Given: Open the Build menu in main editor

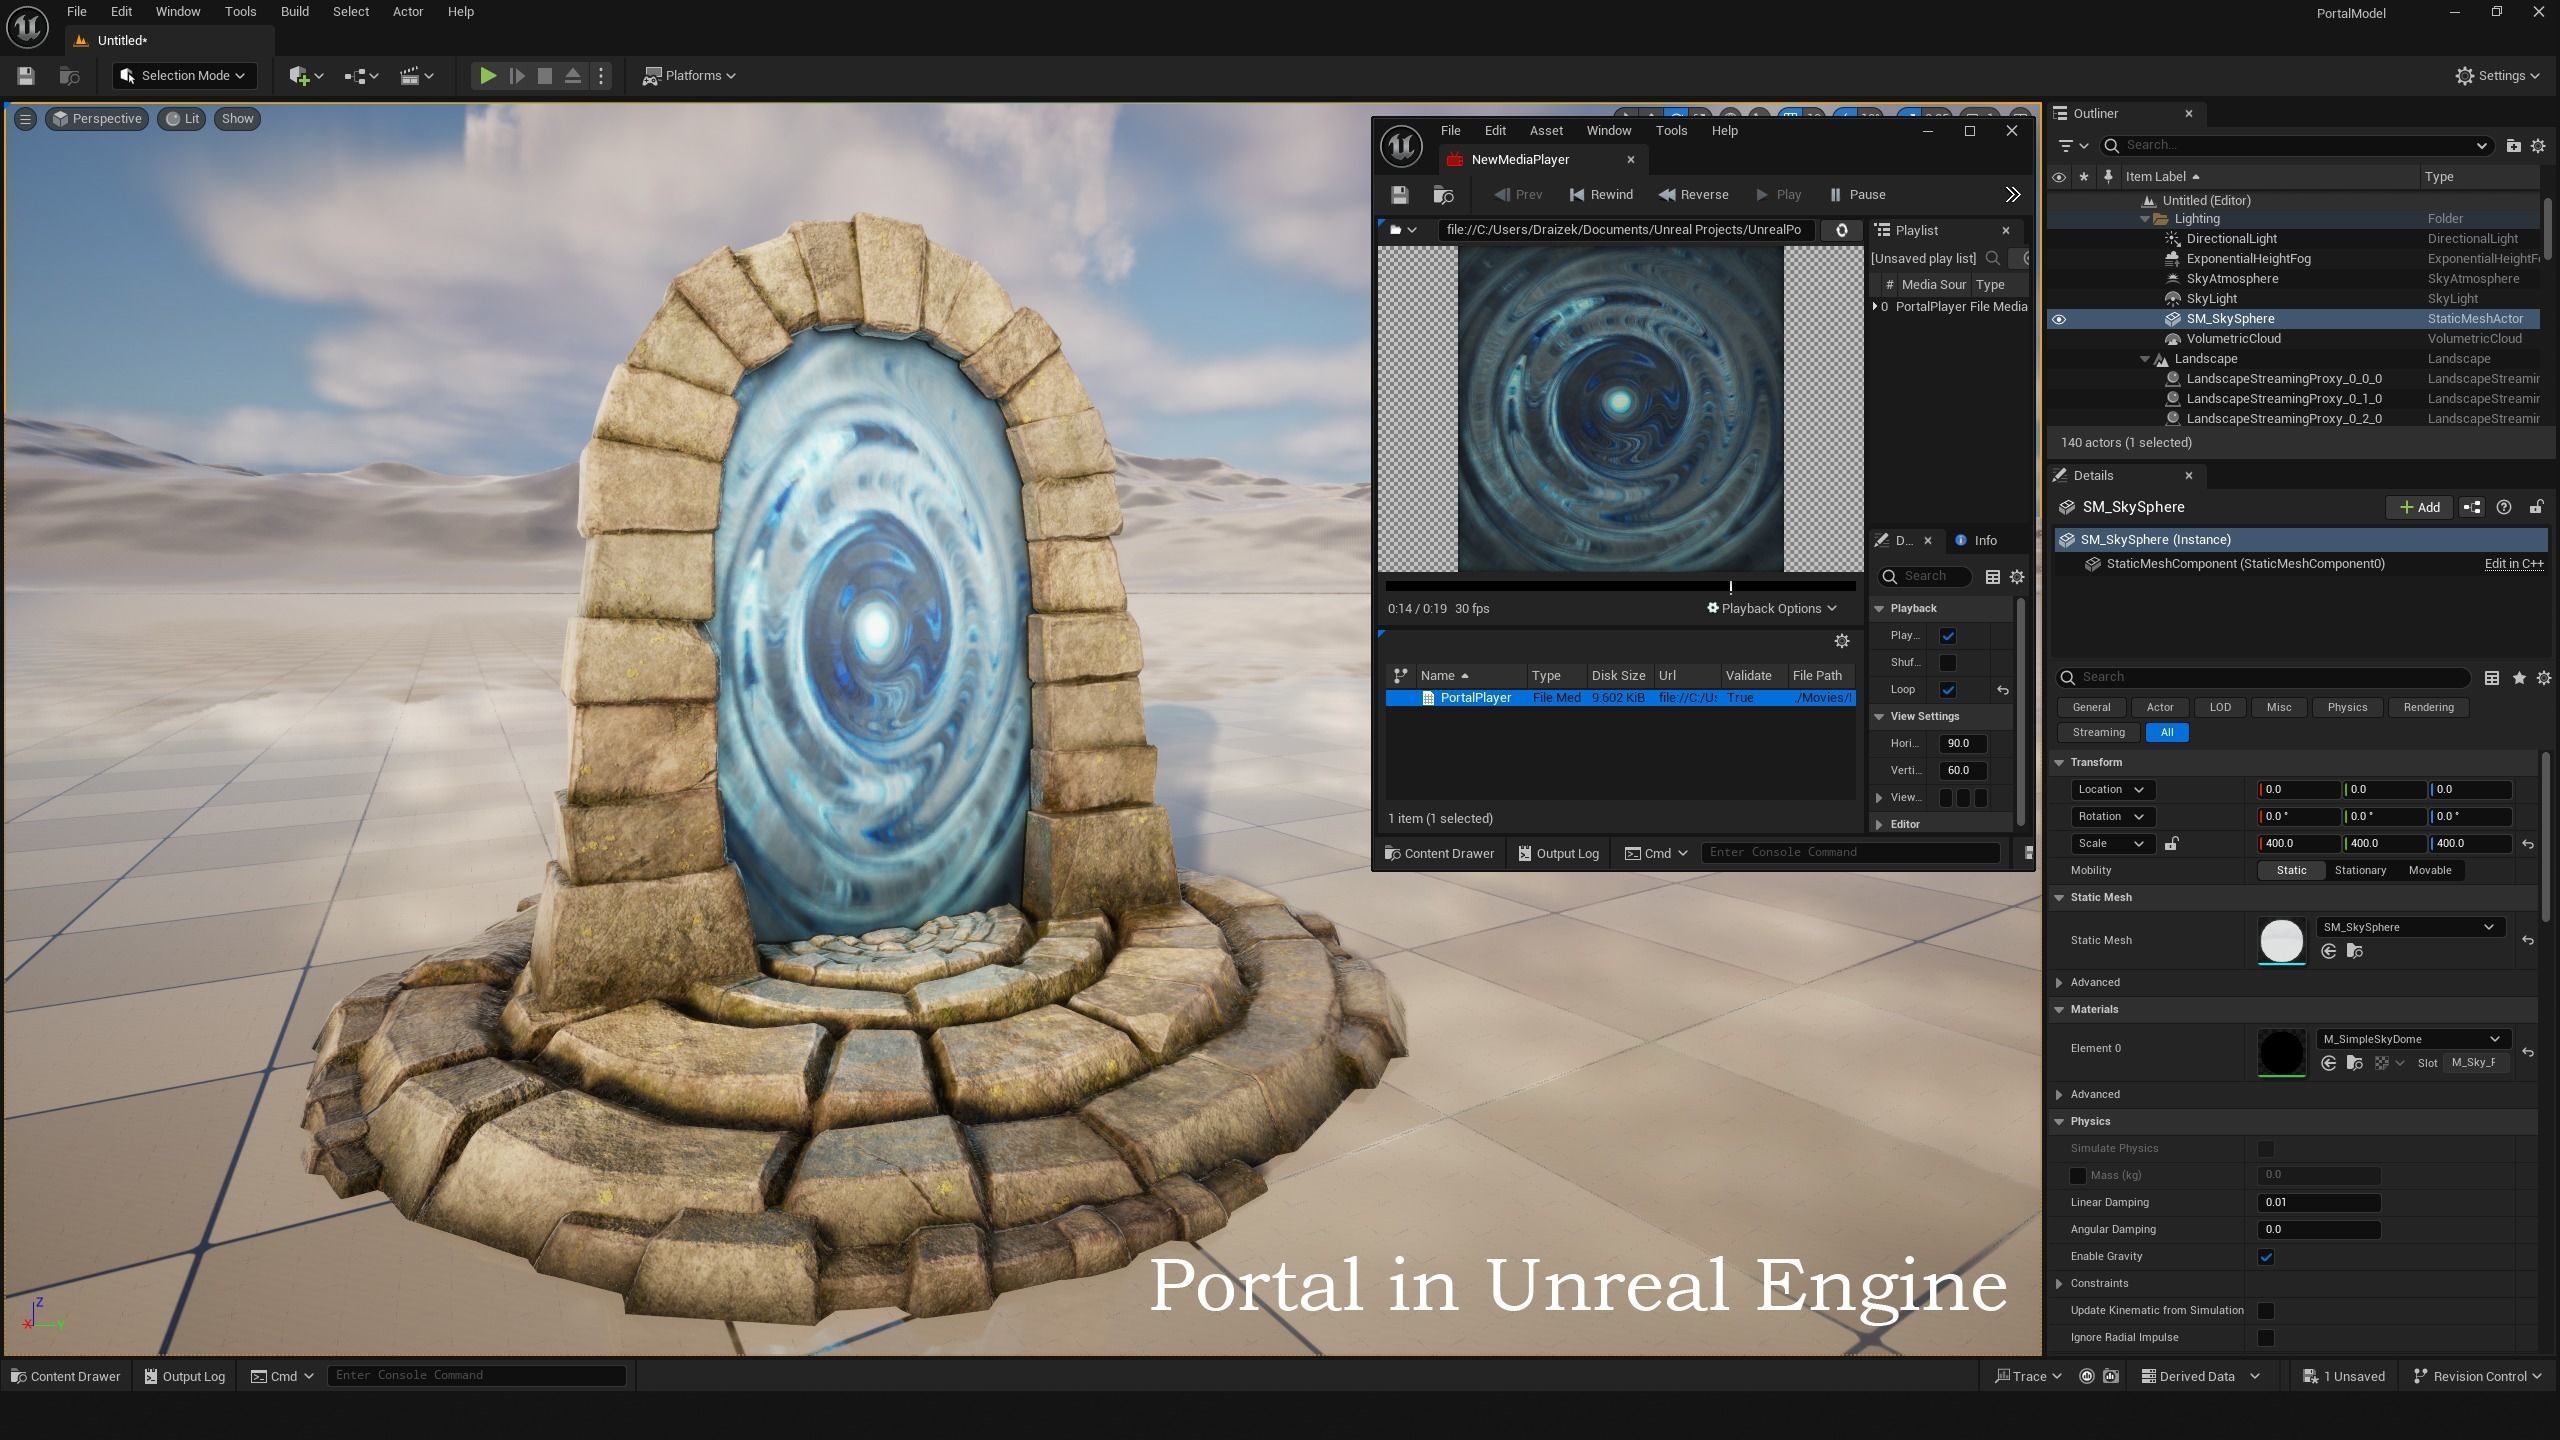Looking at the screenshot, I should [x=294, y=12].
